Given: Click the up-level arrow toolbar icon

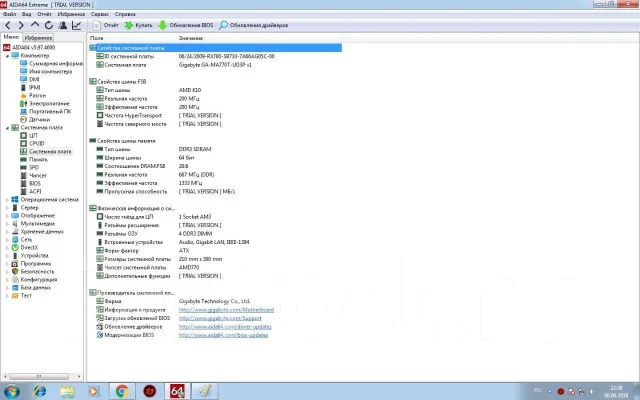Looking at the screenshot, I should click(x=35, y=25).
